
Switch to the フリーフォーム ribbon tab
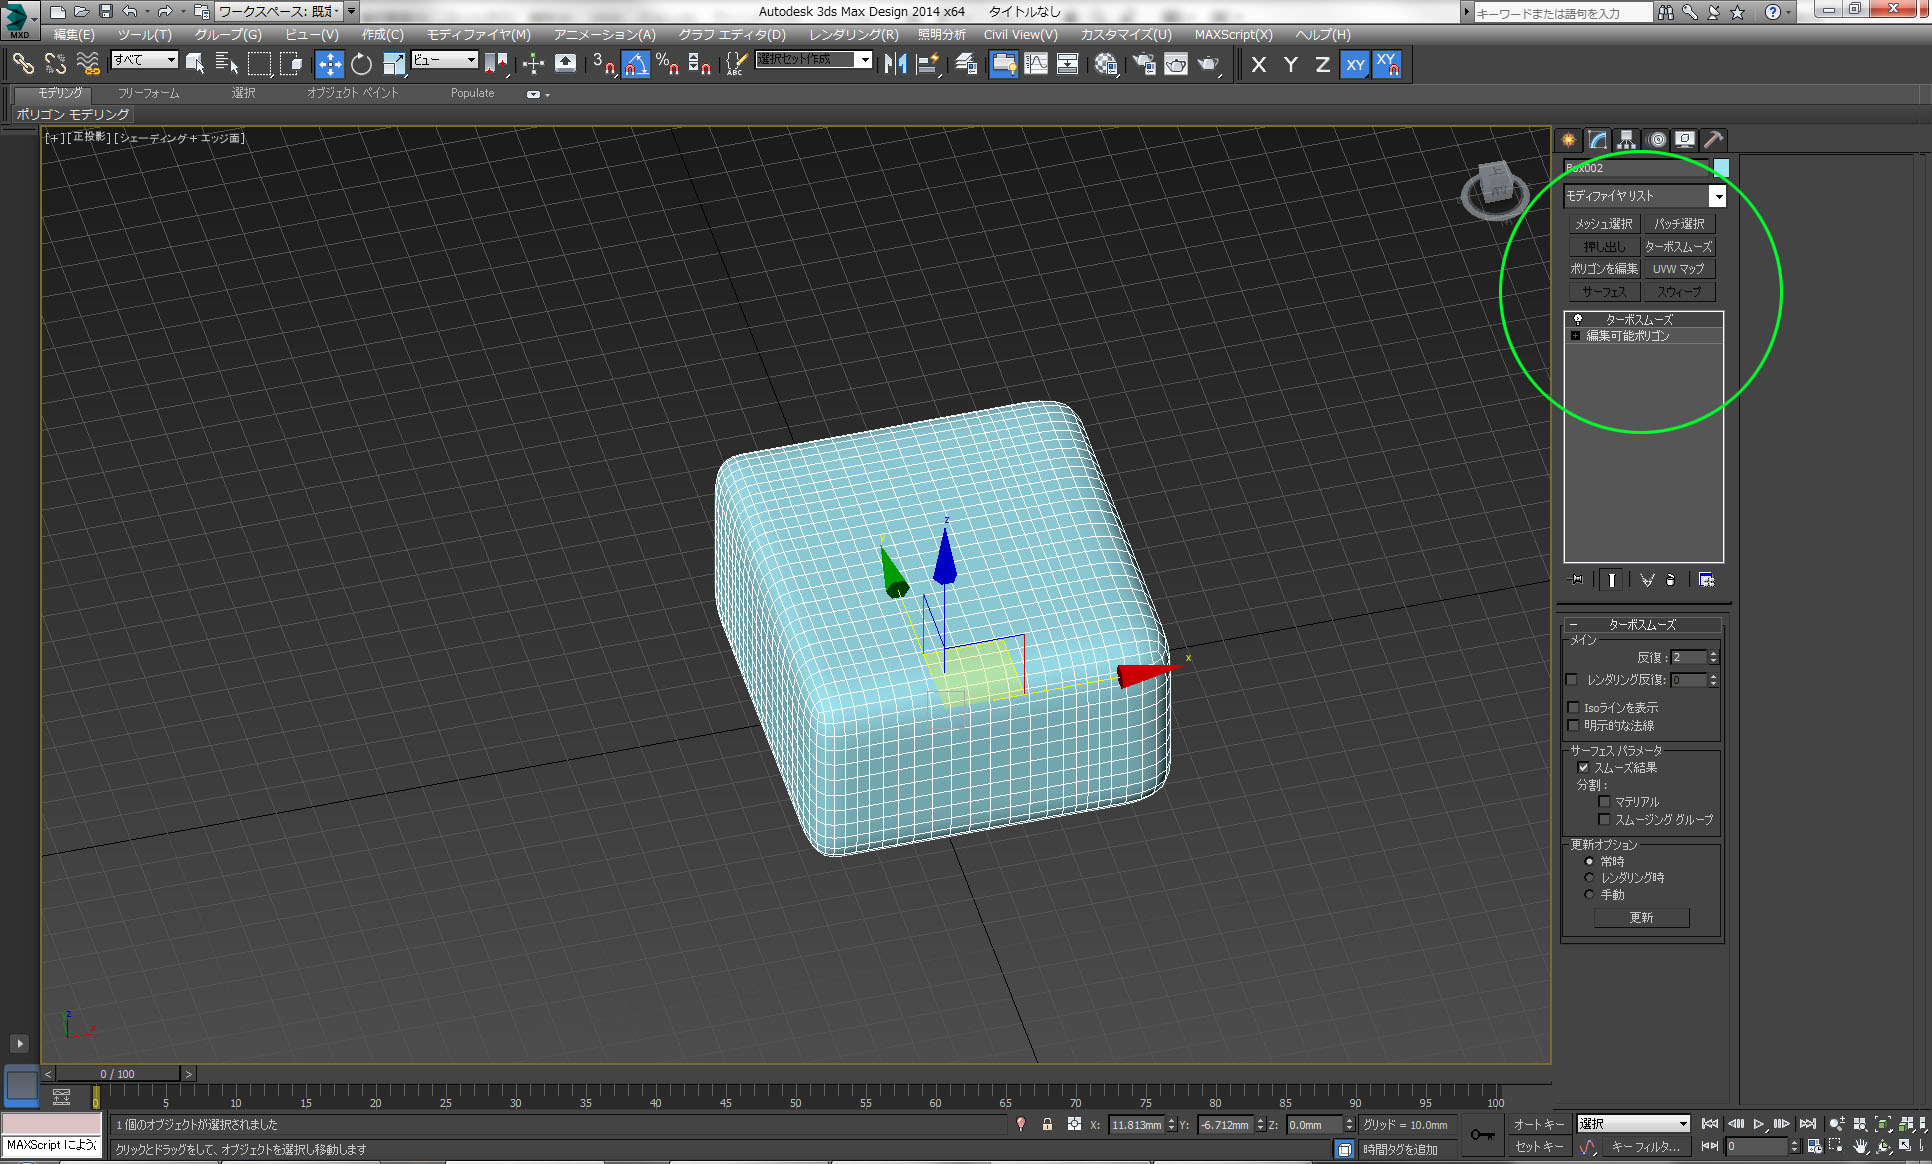[x=148, y=93]
